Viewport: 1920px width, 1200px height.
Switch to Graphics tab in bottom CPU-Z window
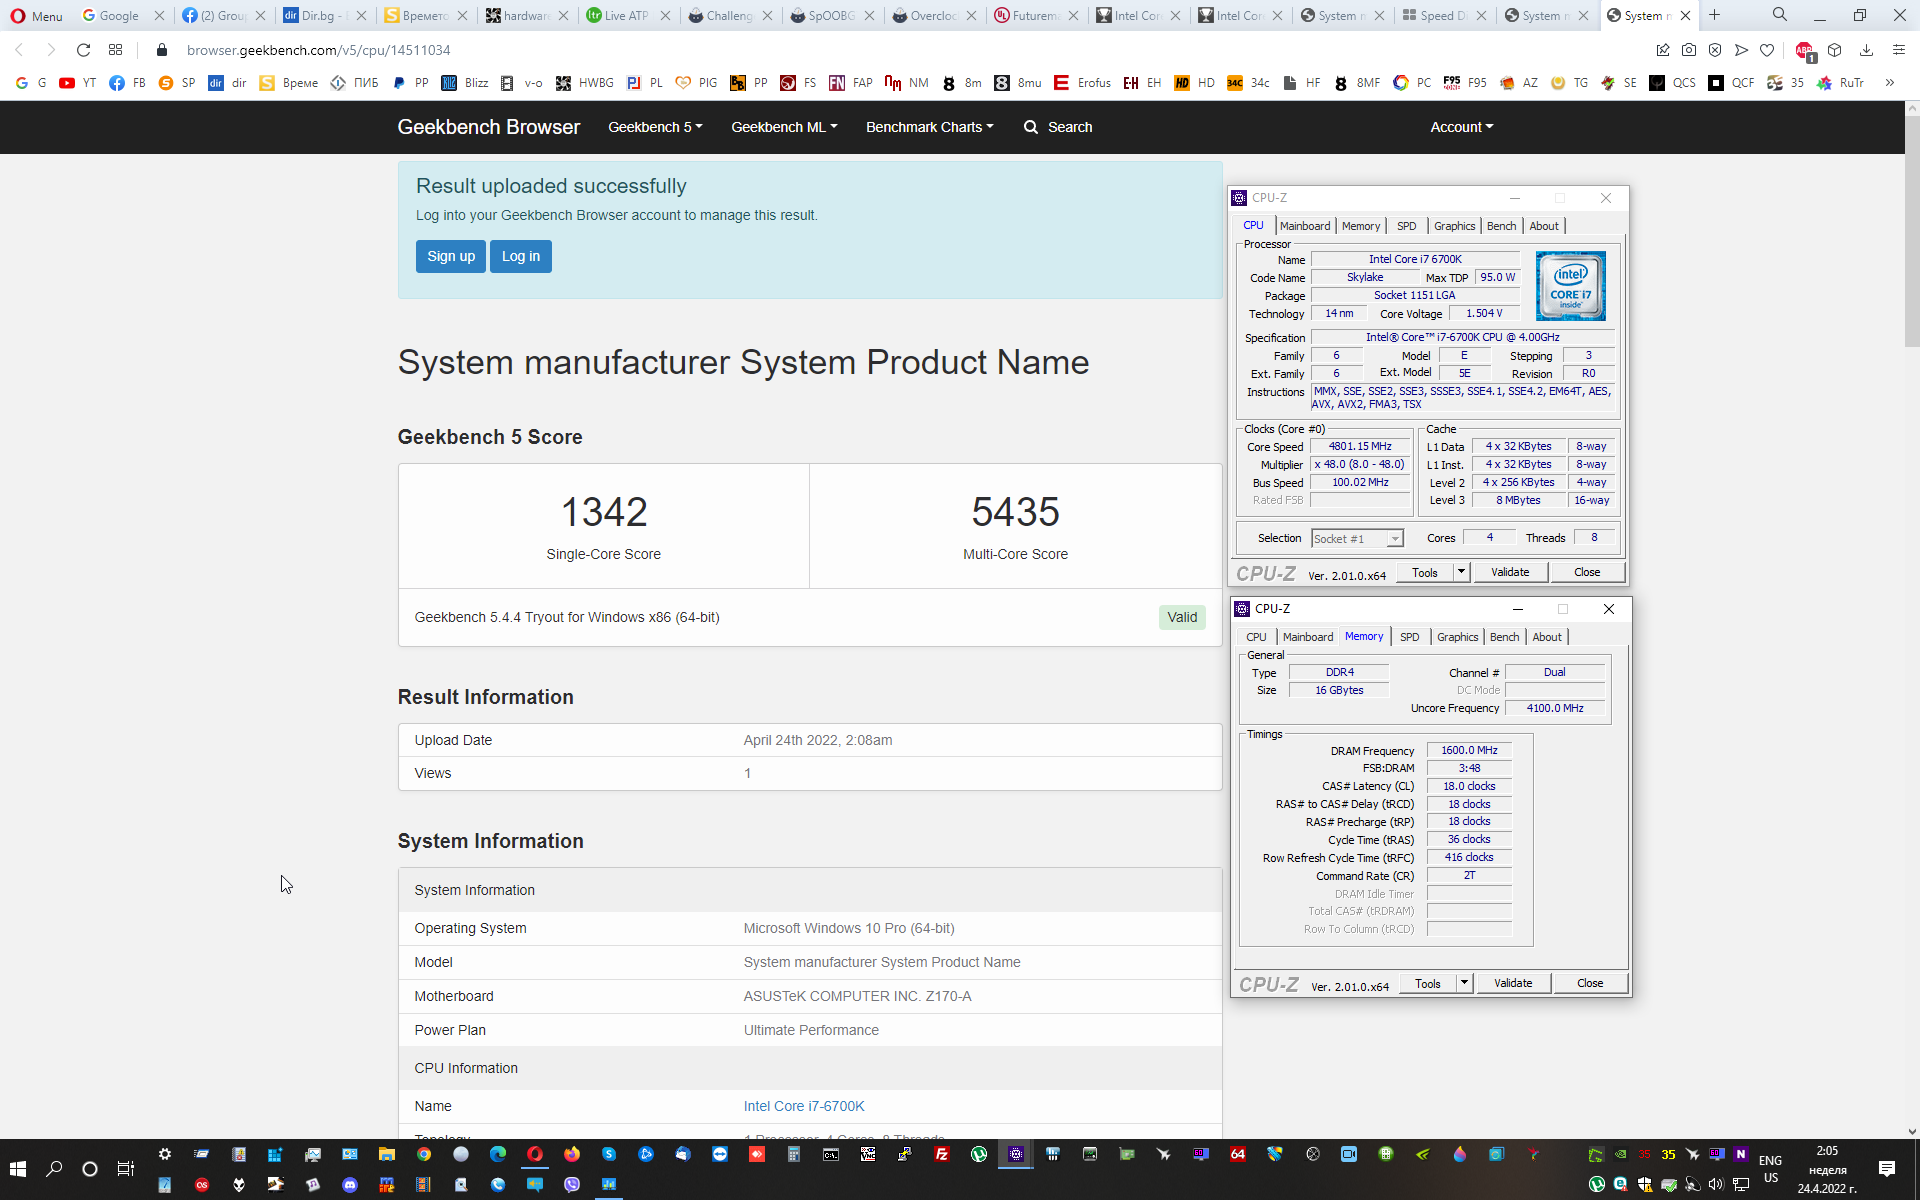click(1457, 637)
